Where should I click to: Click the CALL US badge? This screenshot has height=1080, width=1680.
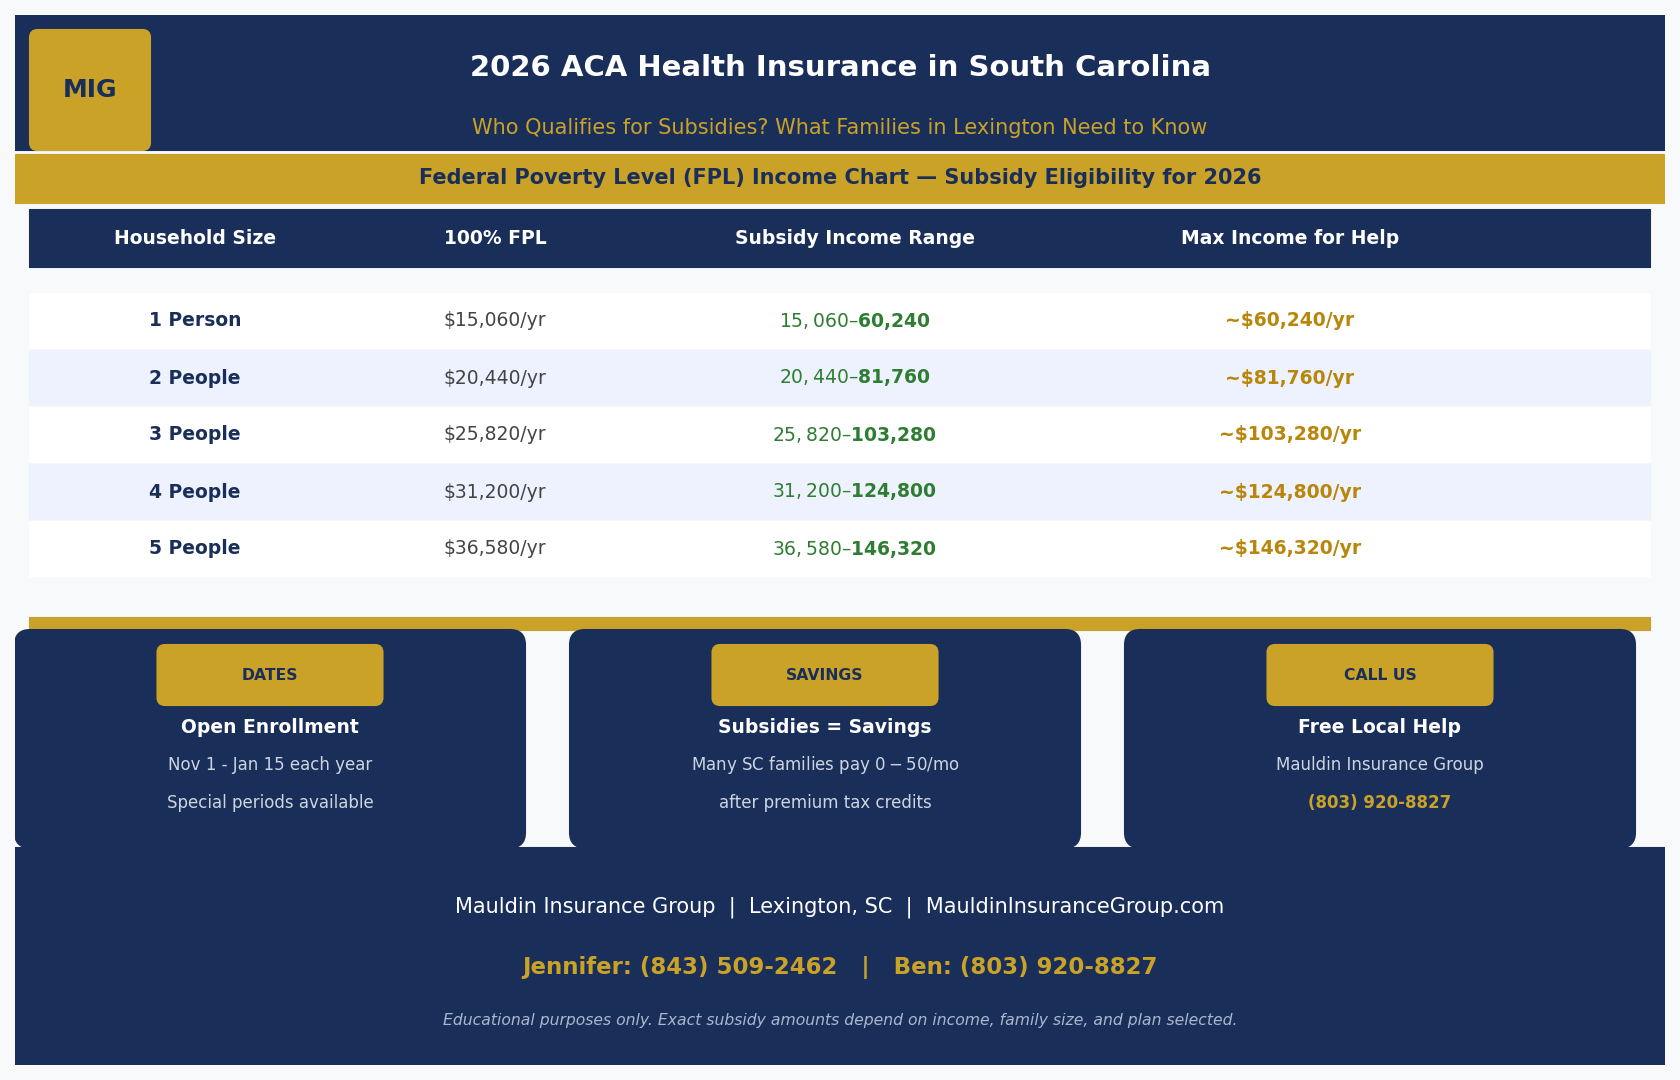1380,675
